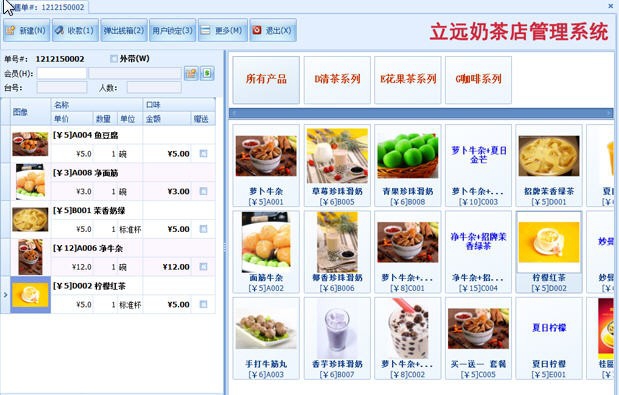619x395 pixels.
Task: Add 手打牛筋丸 A003 to the order
Action: click(x=266, y=338)
